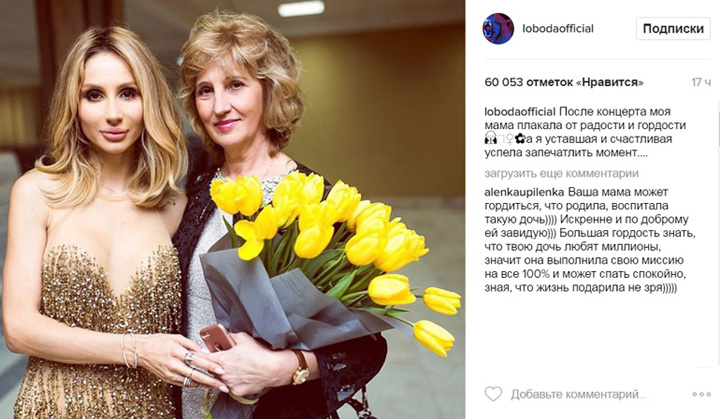Screen dimensions: 720x419
Task: Like the post with the heart icon
Action: point(493,394)
